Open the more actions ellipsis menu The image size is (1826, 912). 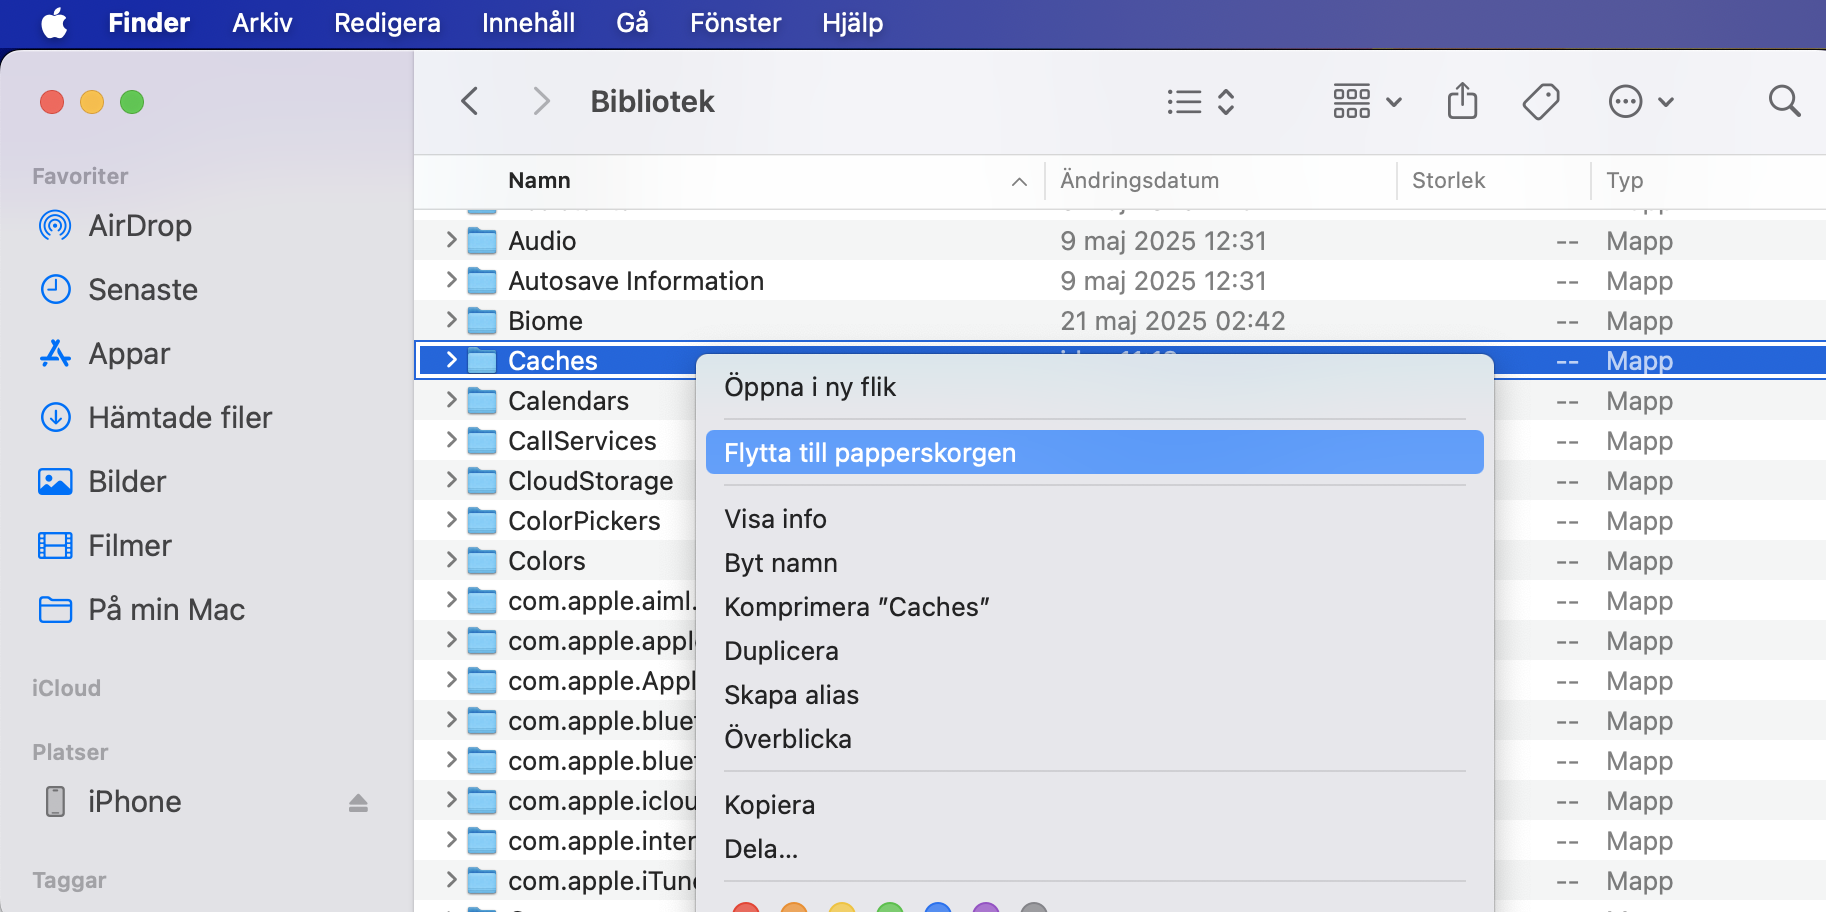(x=1641, y=101)
